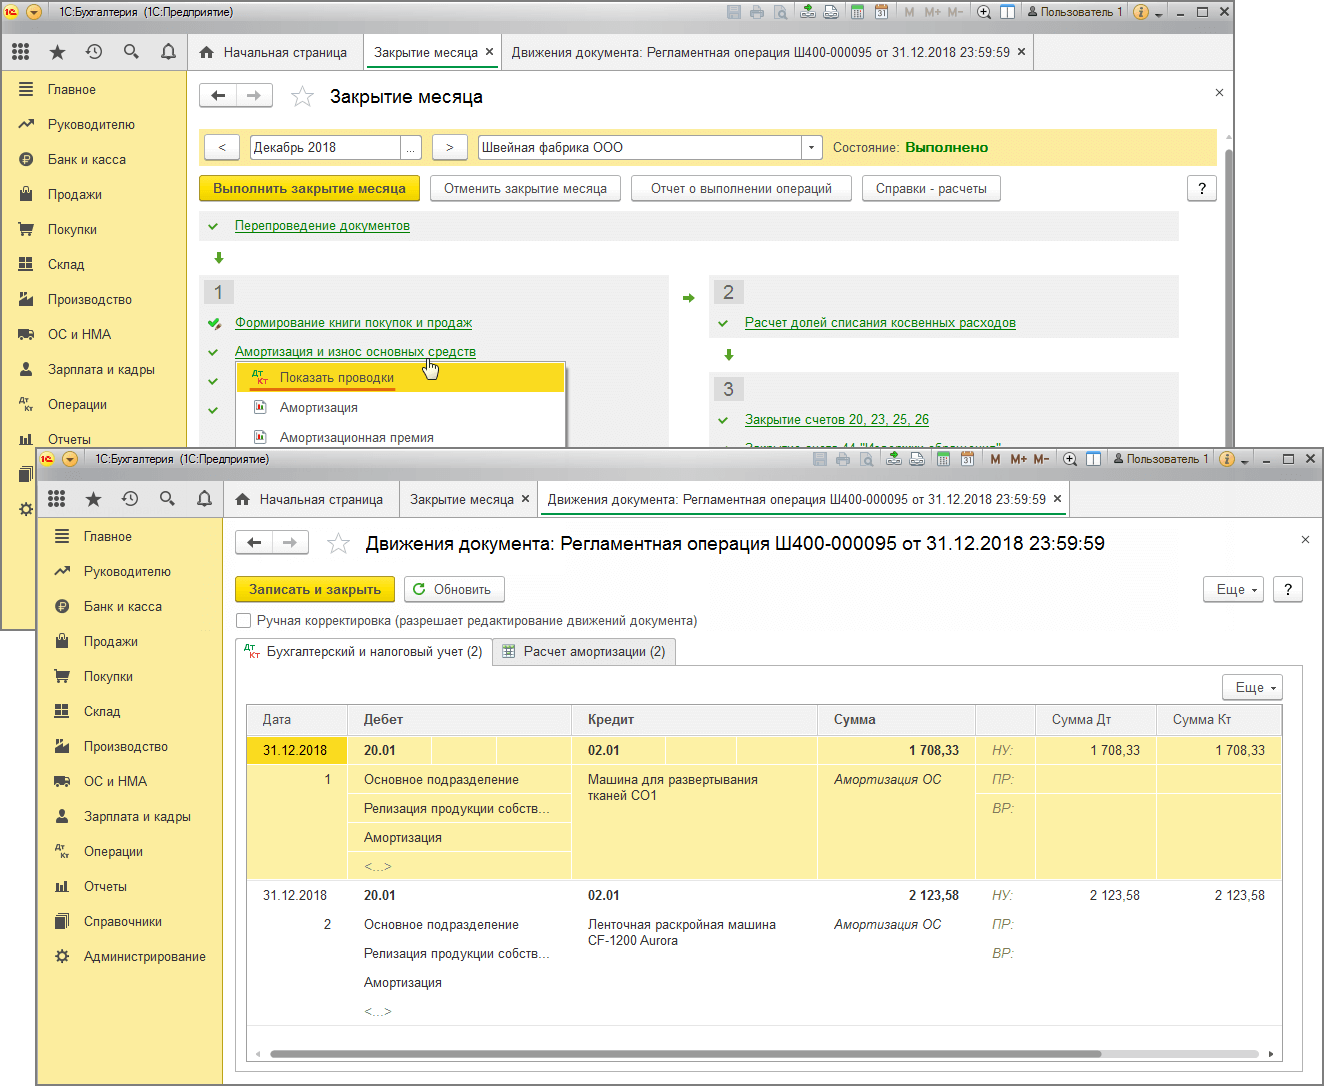Open Отчет о выполнении операций
Image resolution: width=1326 pixels, height=1087 pixels.
click(741, 188)
